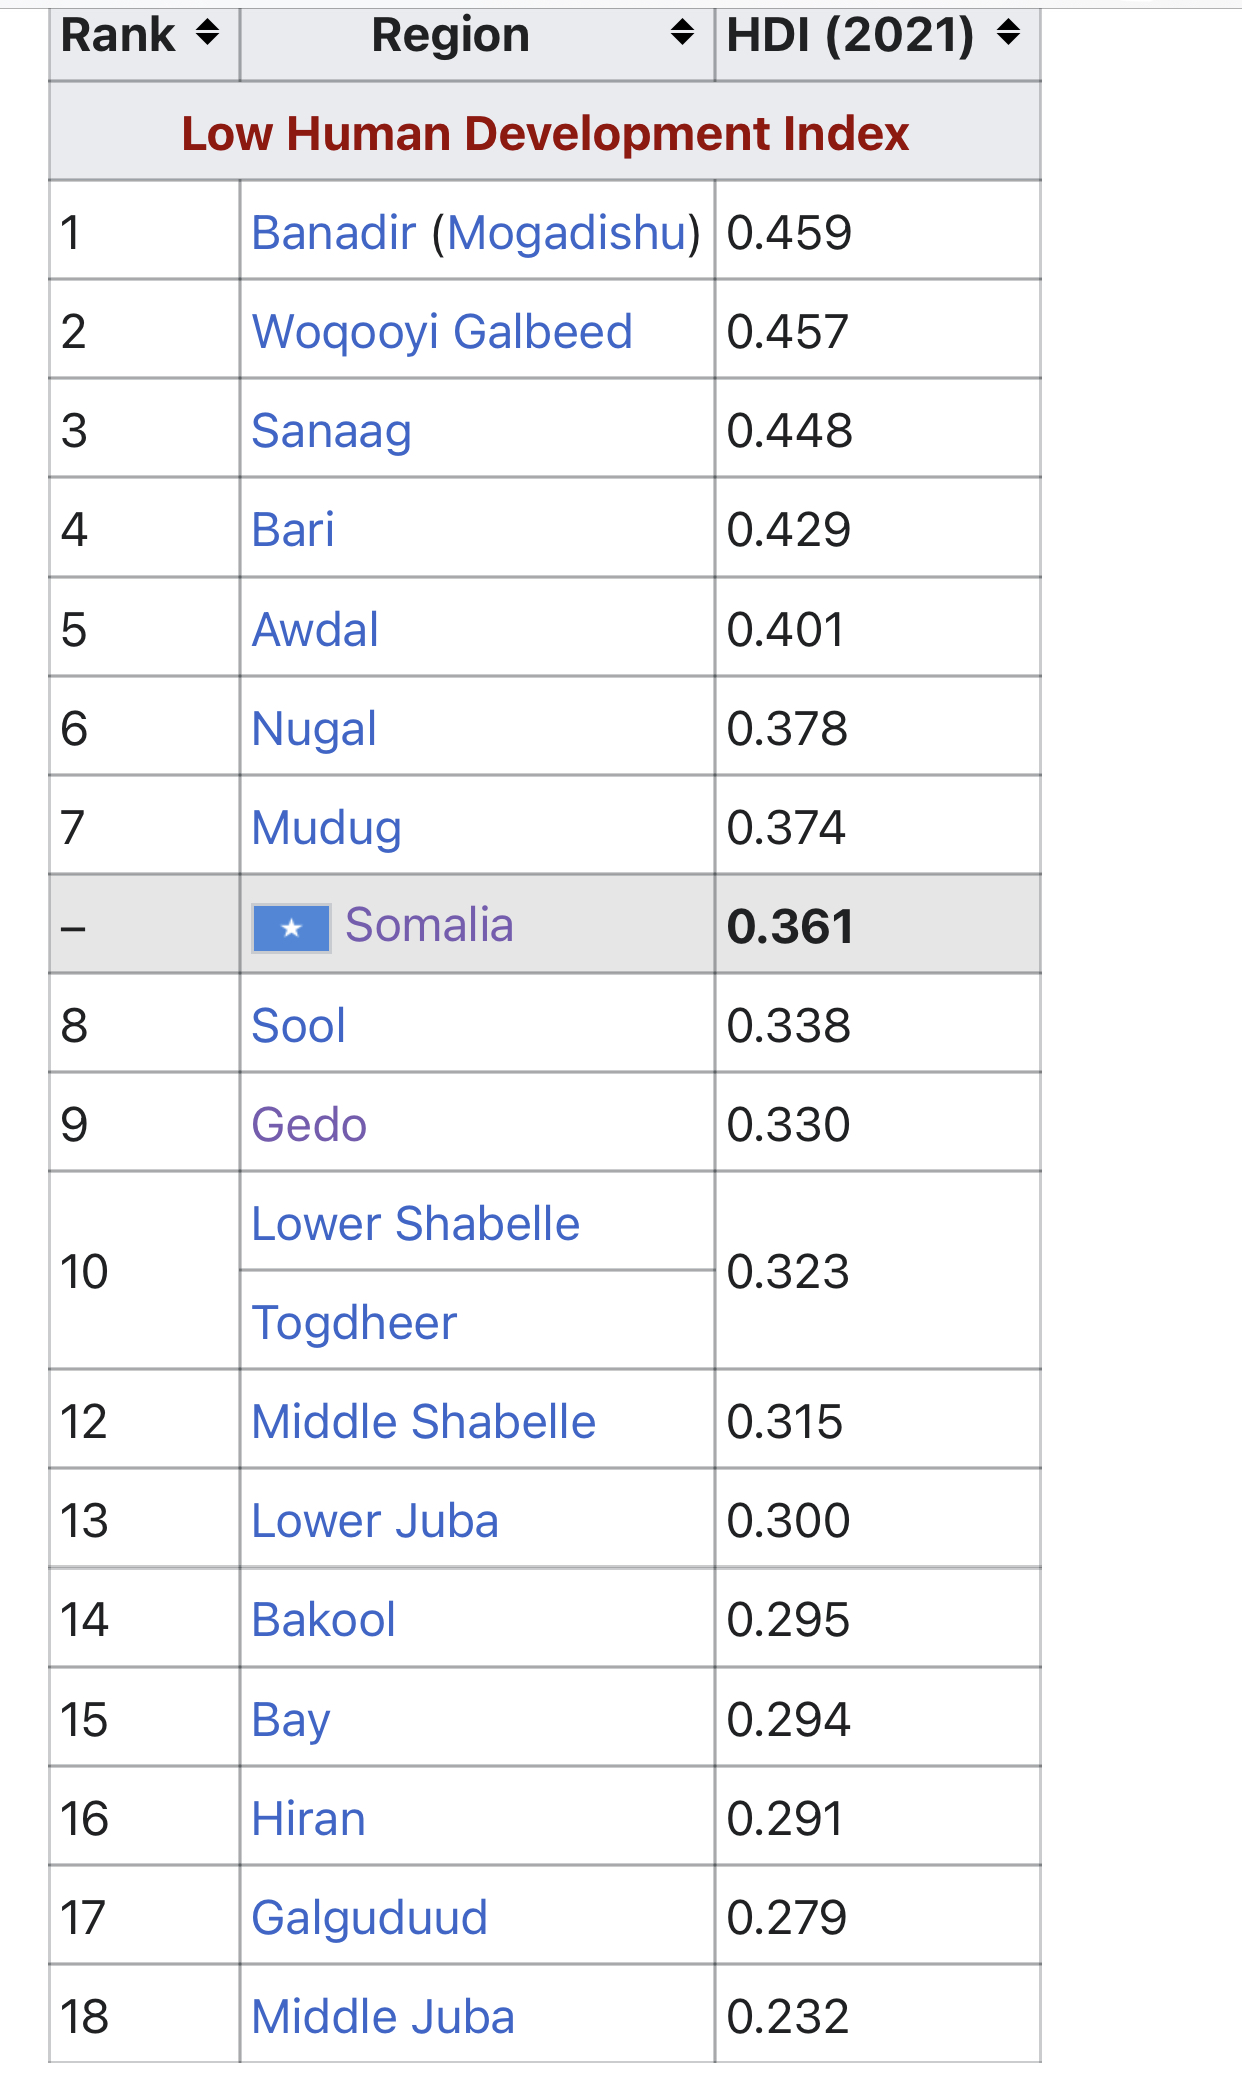This screenshot has width=1242, height=2081.
Task: Click the Sool region link
Action: [298, 1026]
